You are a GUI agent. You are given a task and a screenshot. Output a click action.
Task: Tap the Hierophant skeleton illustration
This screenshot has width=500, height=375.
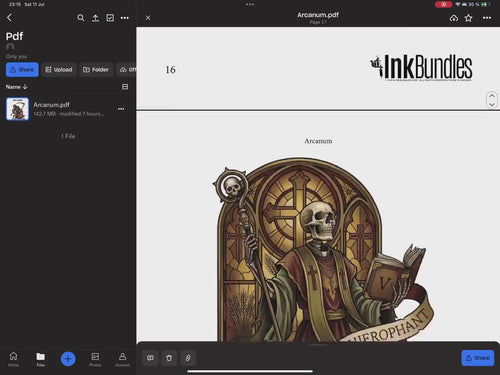pos(323,250)
